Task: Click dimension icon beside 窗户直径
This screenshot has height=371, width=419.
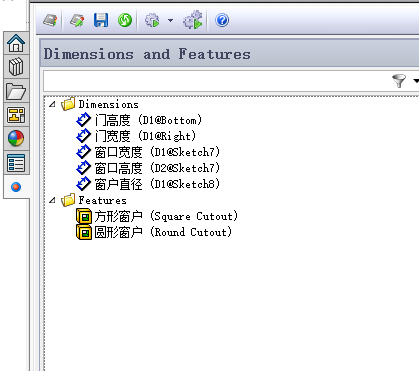Action: pos(84,184)
